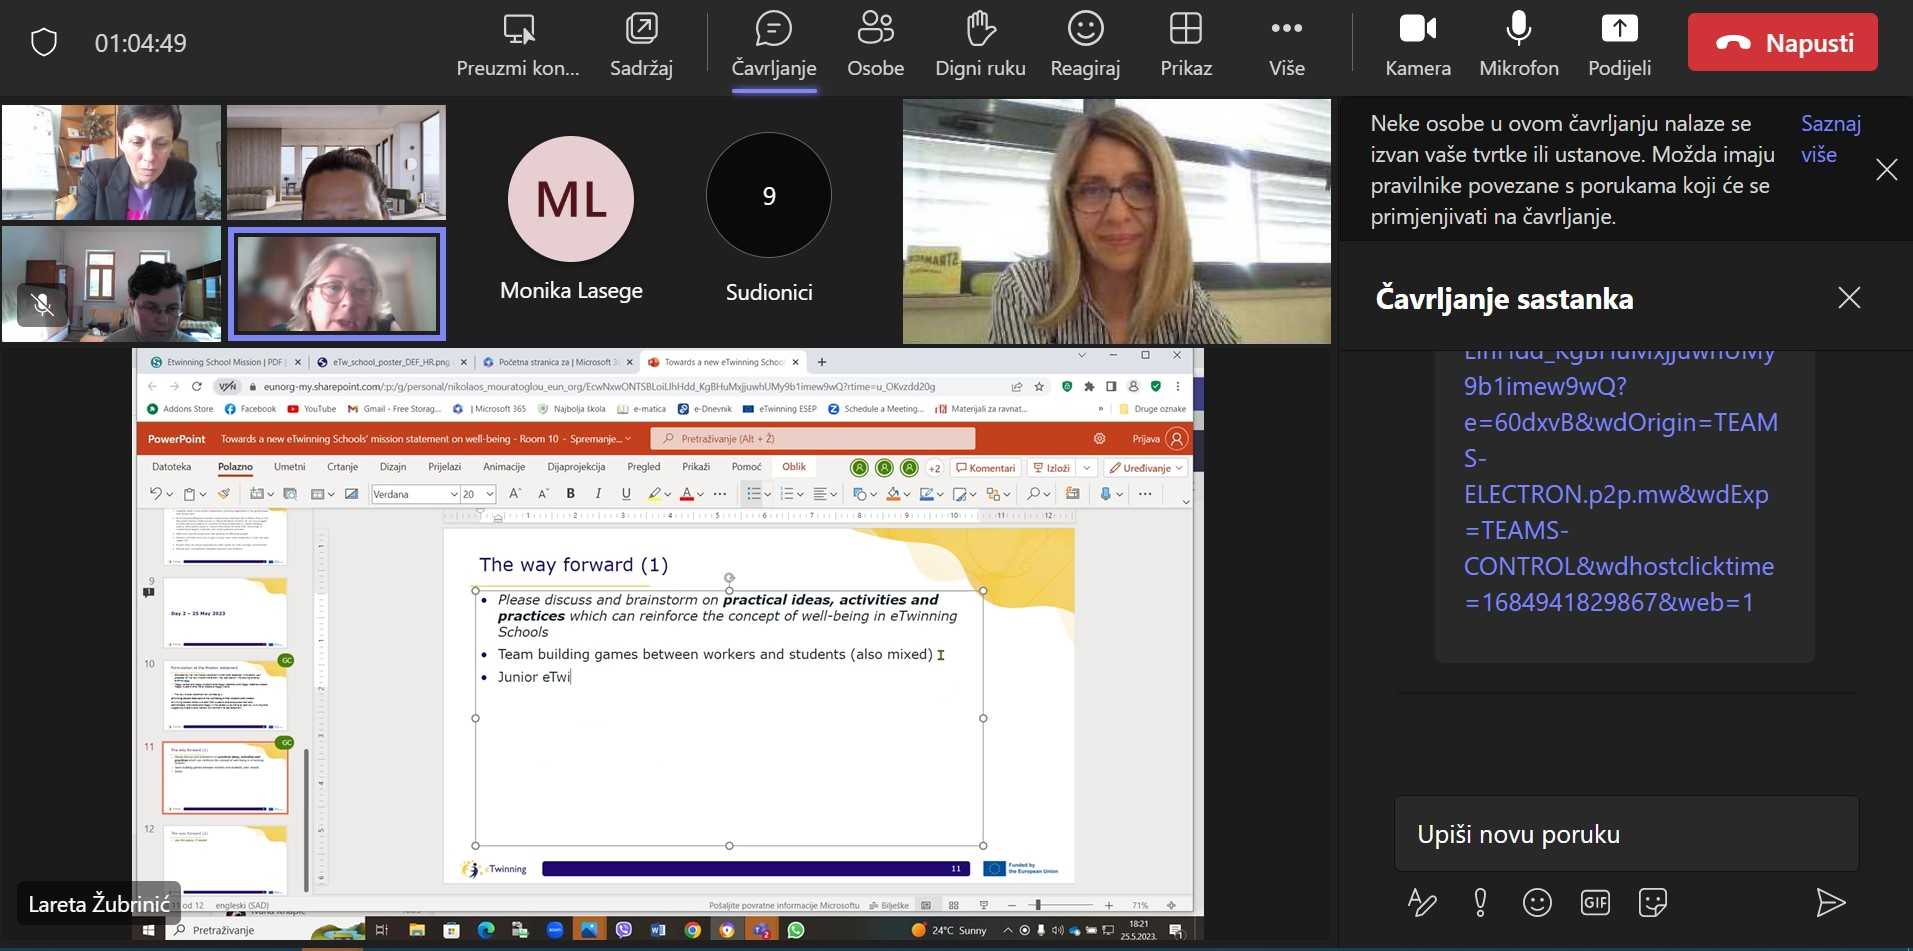Click the Saznaj više link

tap(1830, 139)
